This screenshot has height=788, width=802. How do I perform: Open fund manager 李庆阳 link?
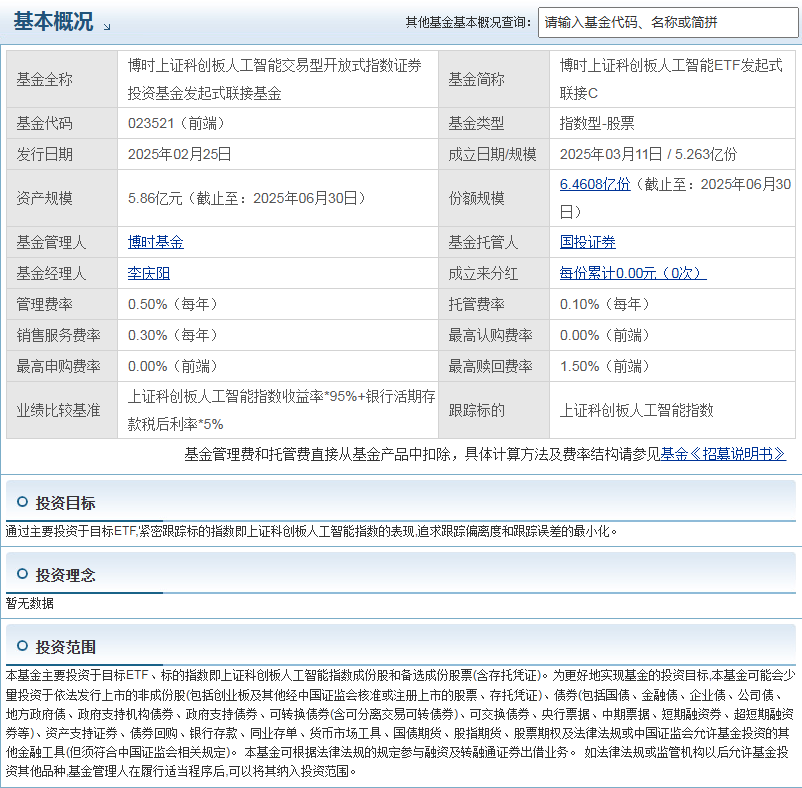point(148,273)
